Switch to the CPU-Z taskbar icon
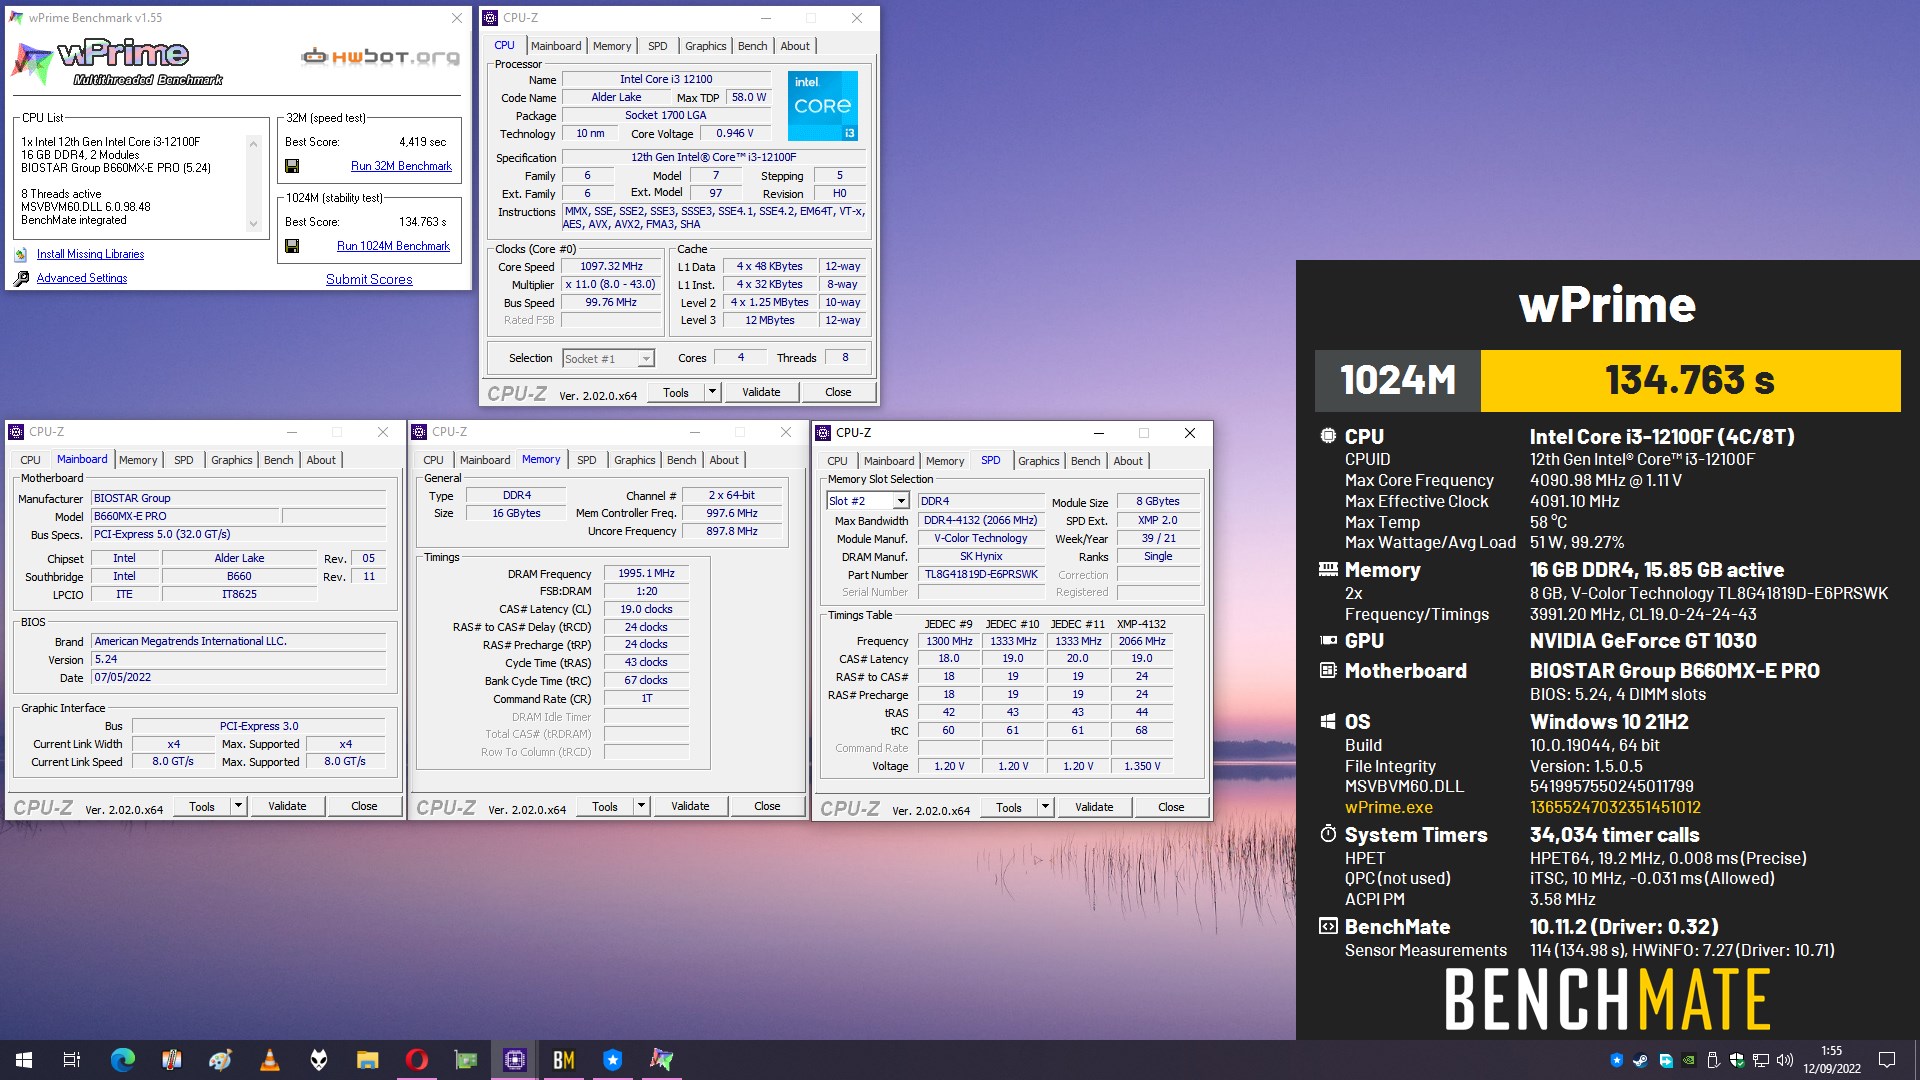 pyautogui.click(x=514, y=1060)
